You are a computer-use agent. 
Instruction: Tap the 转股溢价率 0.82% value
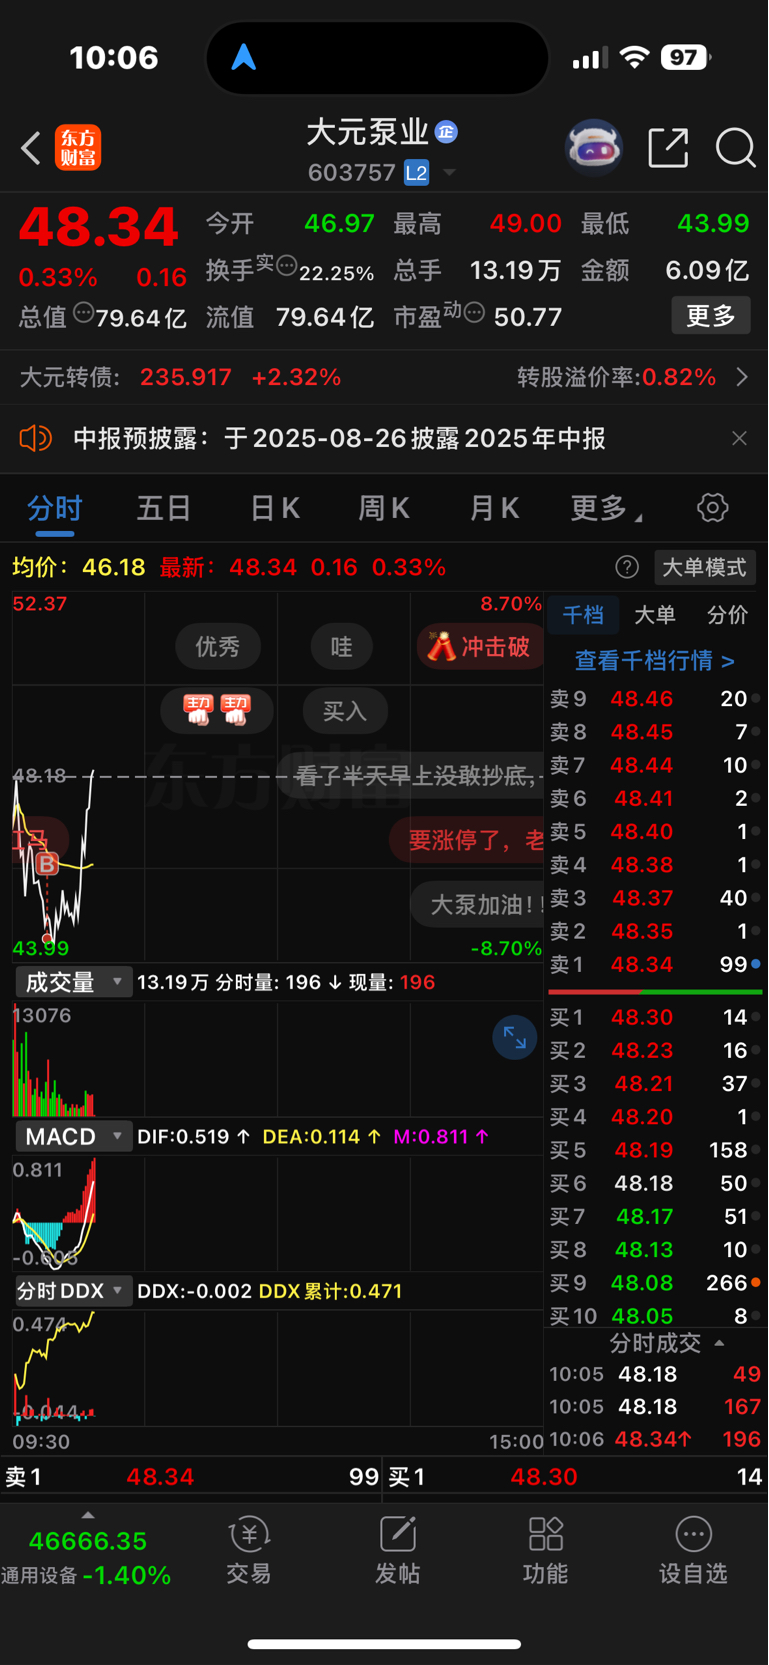pyautogui.click(x=679, y=377)
